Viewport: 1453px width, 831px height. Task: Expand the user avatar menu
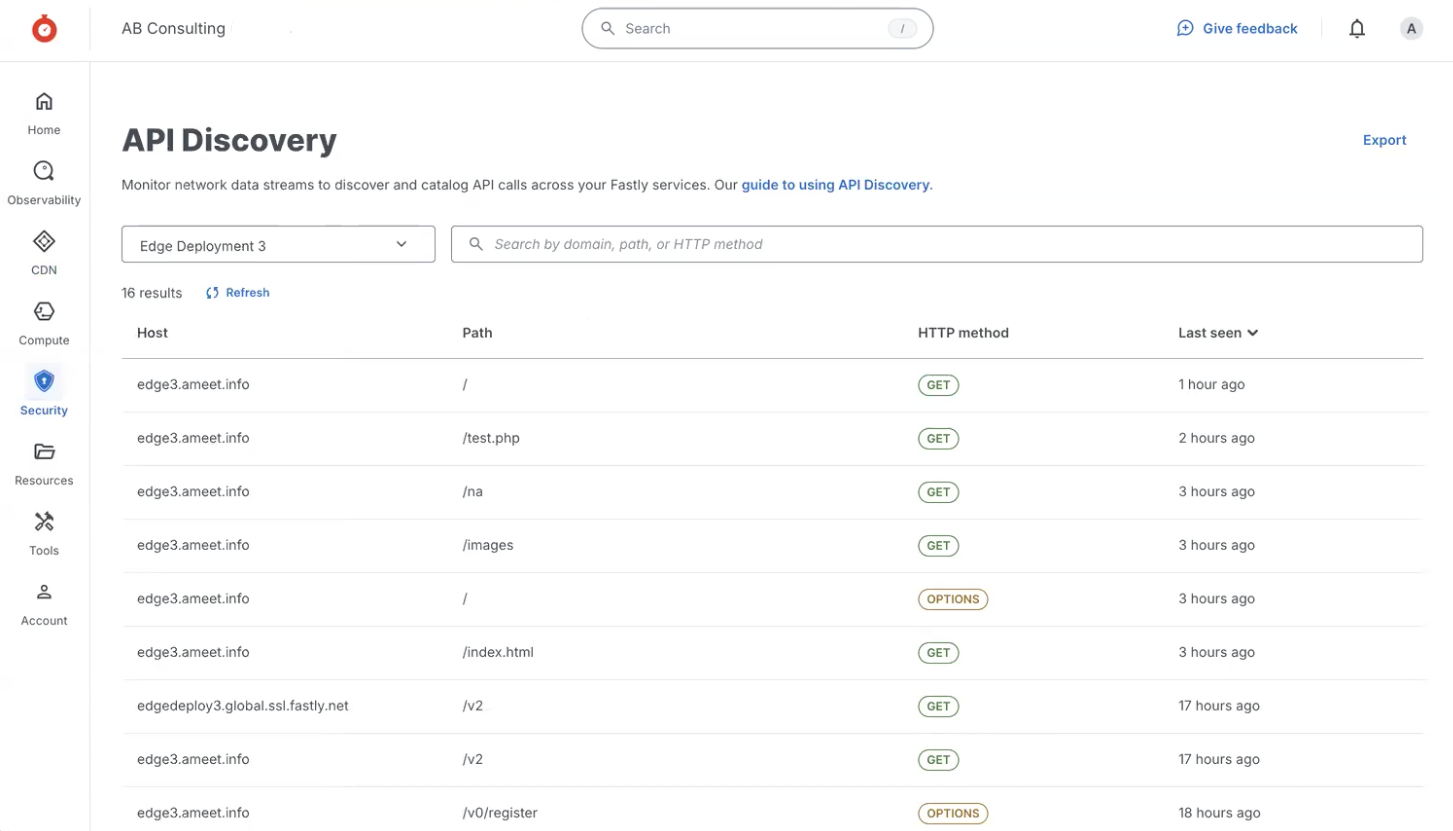1411,28
